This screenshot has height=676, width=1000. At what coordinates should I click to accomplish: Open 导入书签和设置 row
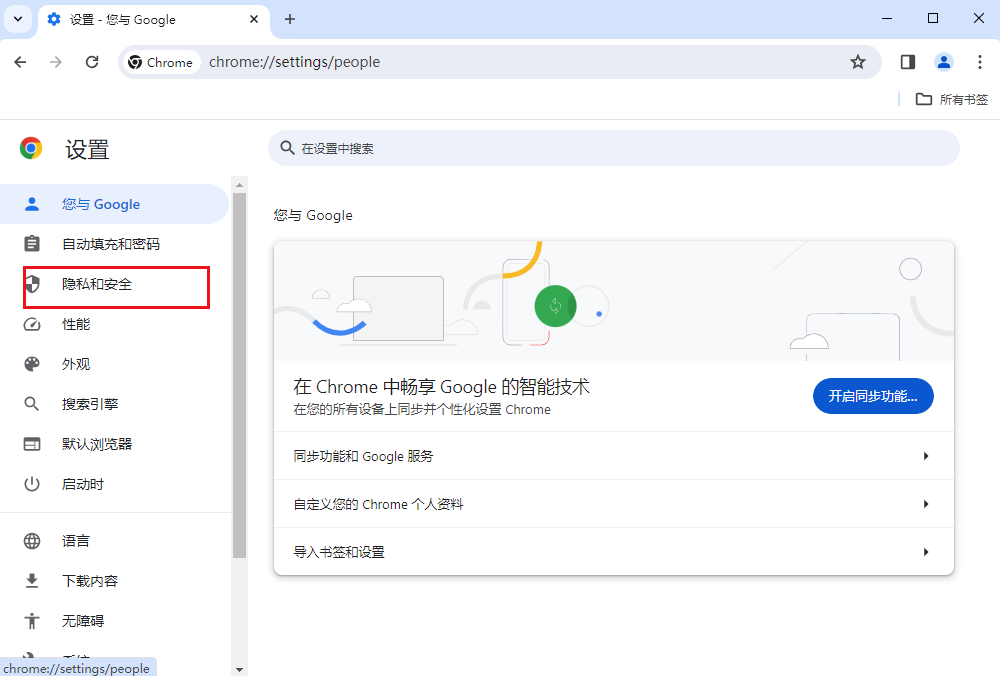click(614, 552)
